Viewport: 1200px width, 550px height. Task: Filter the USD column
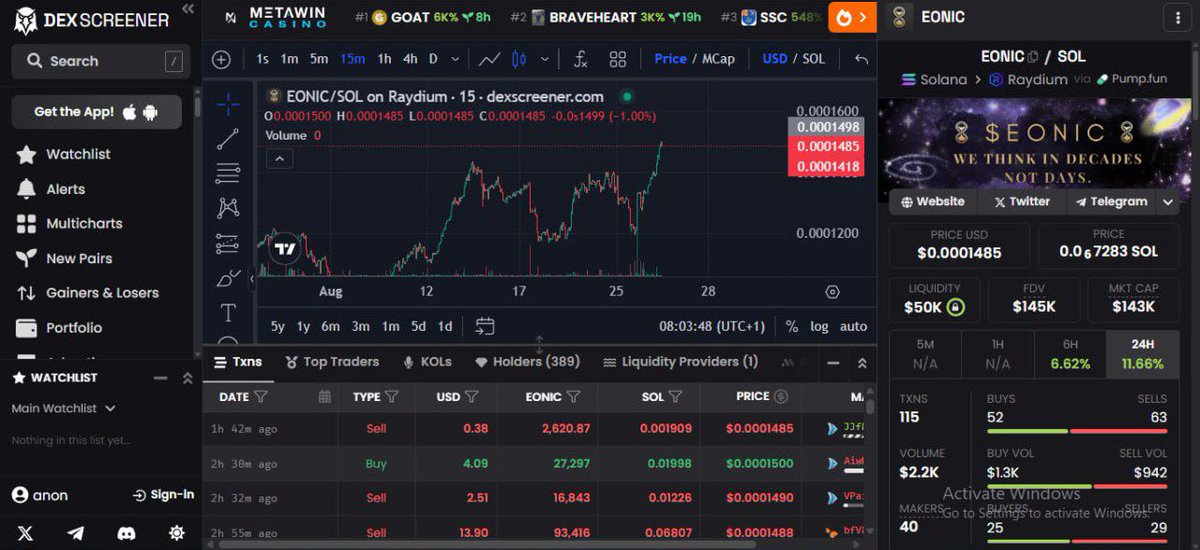pyautogui.click(x=471, y=397)
